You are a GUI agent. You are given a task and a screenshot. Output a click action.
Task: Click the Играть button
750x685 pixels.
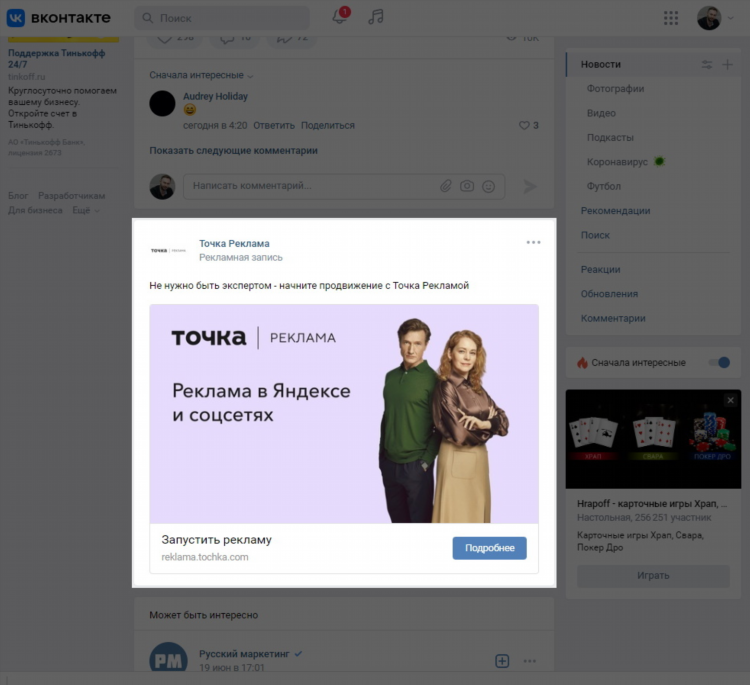[x=653, y=576]
